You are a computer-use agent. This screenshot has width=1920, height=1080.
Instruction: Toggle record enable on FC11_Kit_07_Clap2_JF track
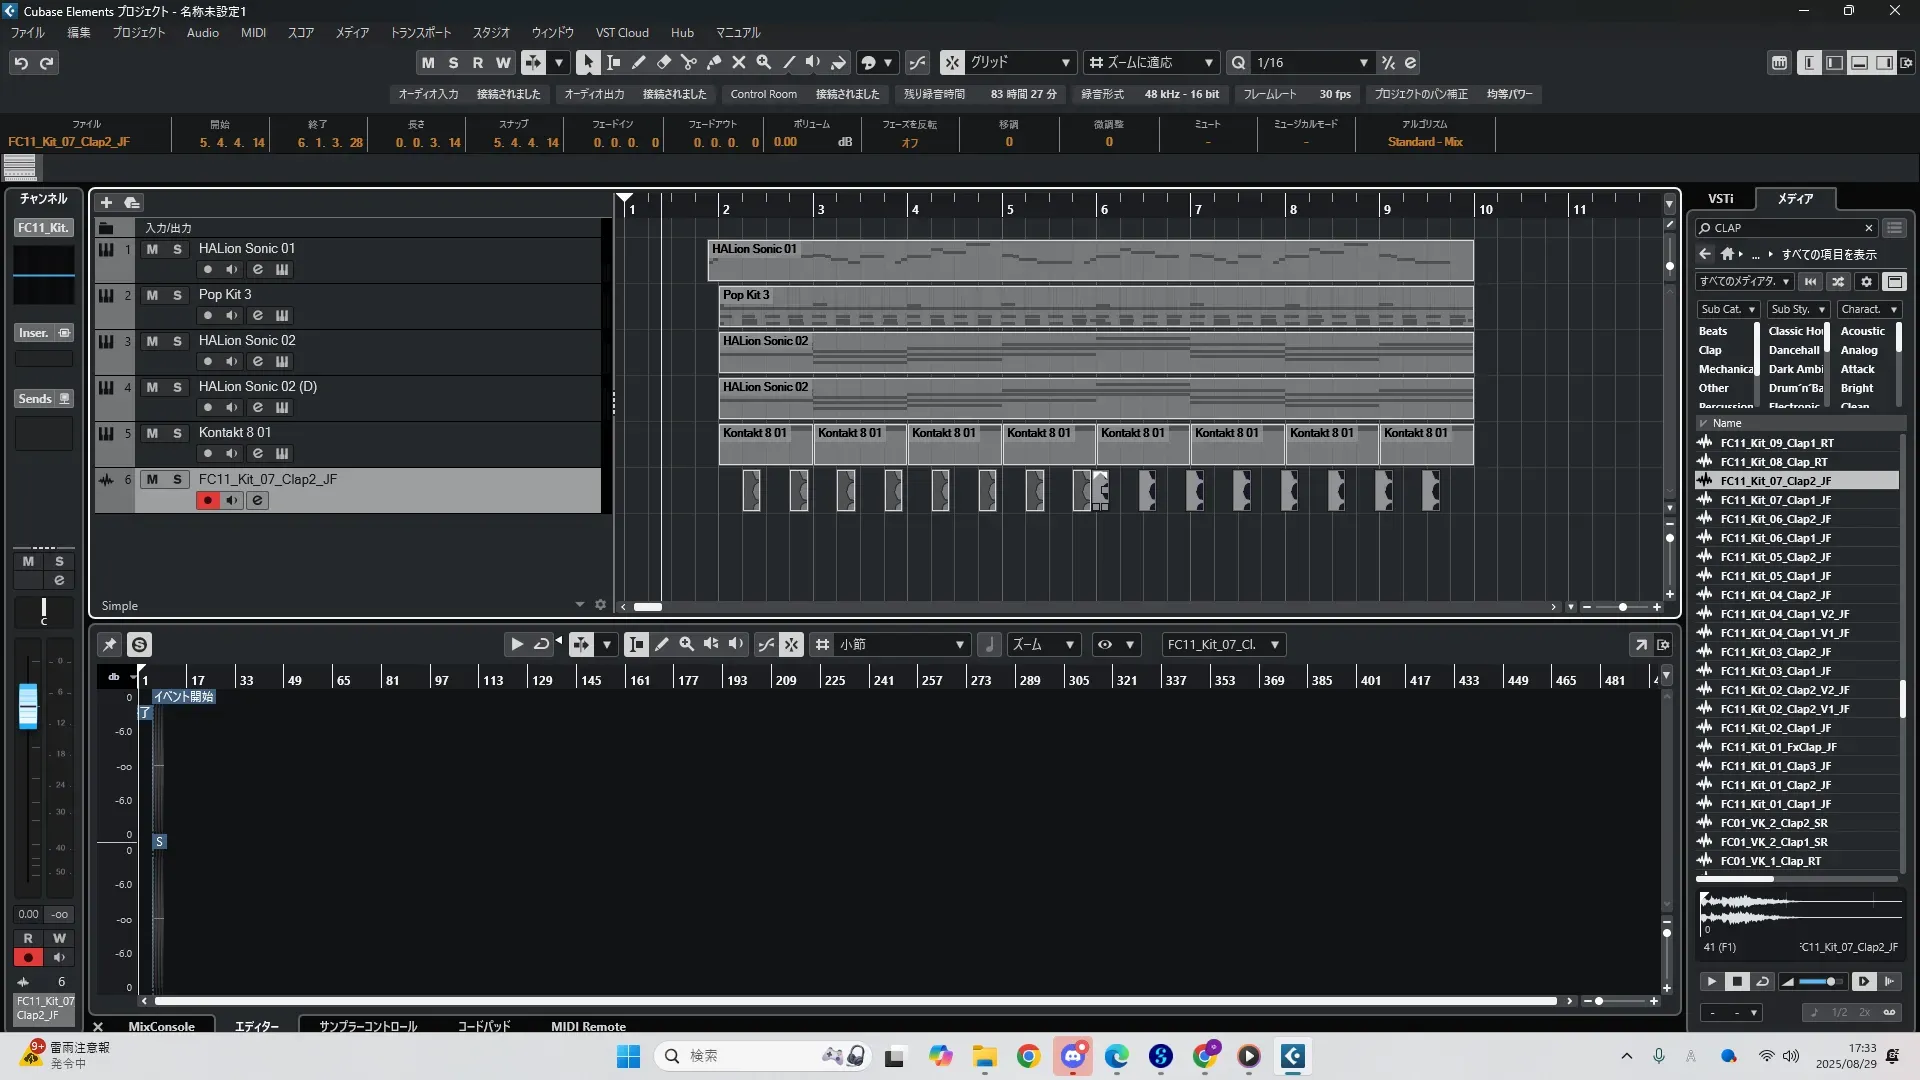(208, 500)
